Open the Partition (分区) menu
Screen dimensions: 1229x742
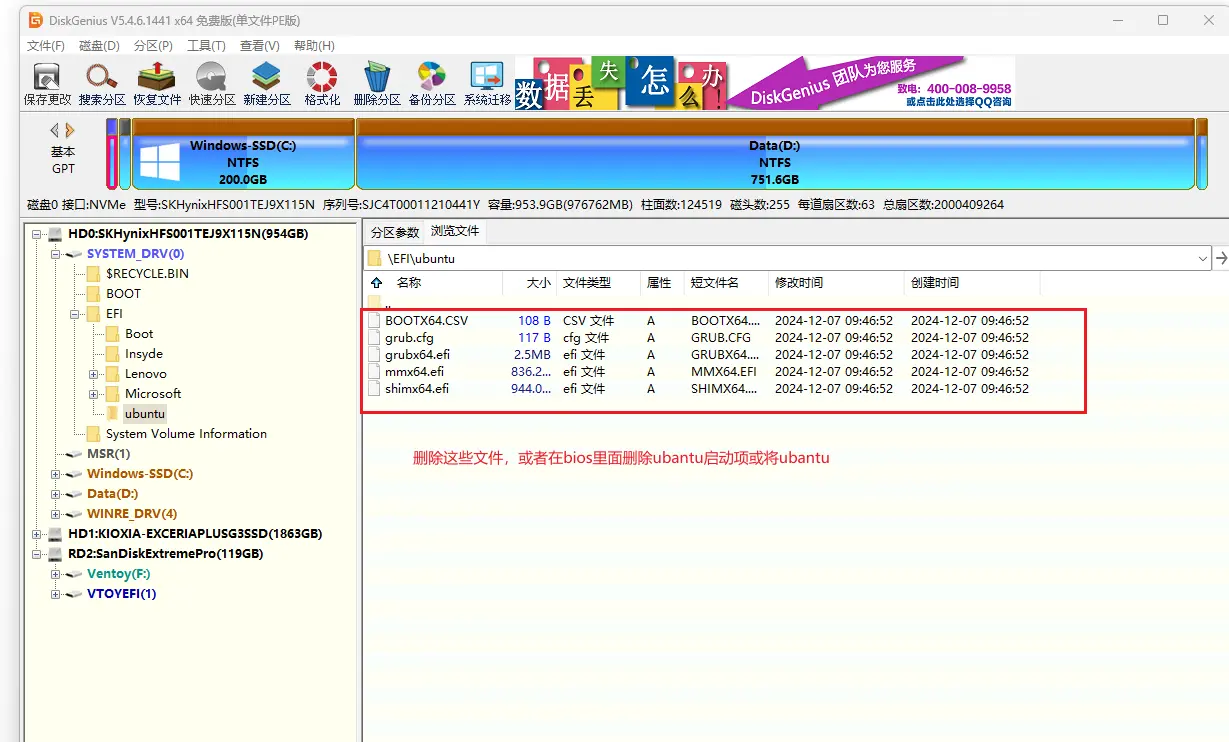153,46
